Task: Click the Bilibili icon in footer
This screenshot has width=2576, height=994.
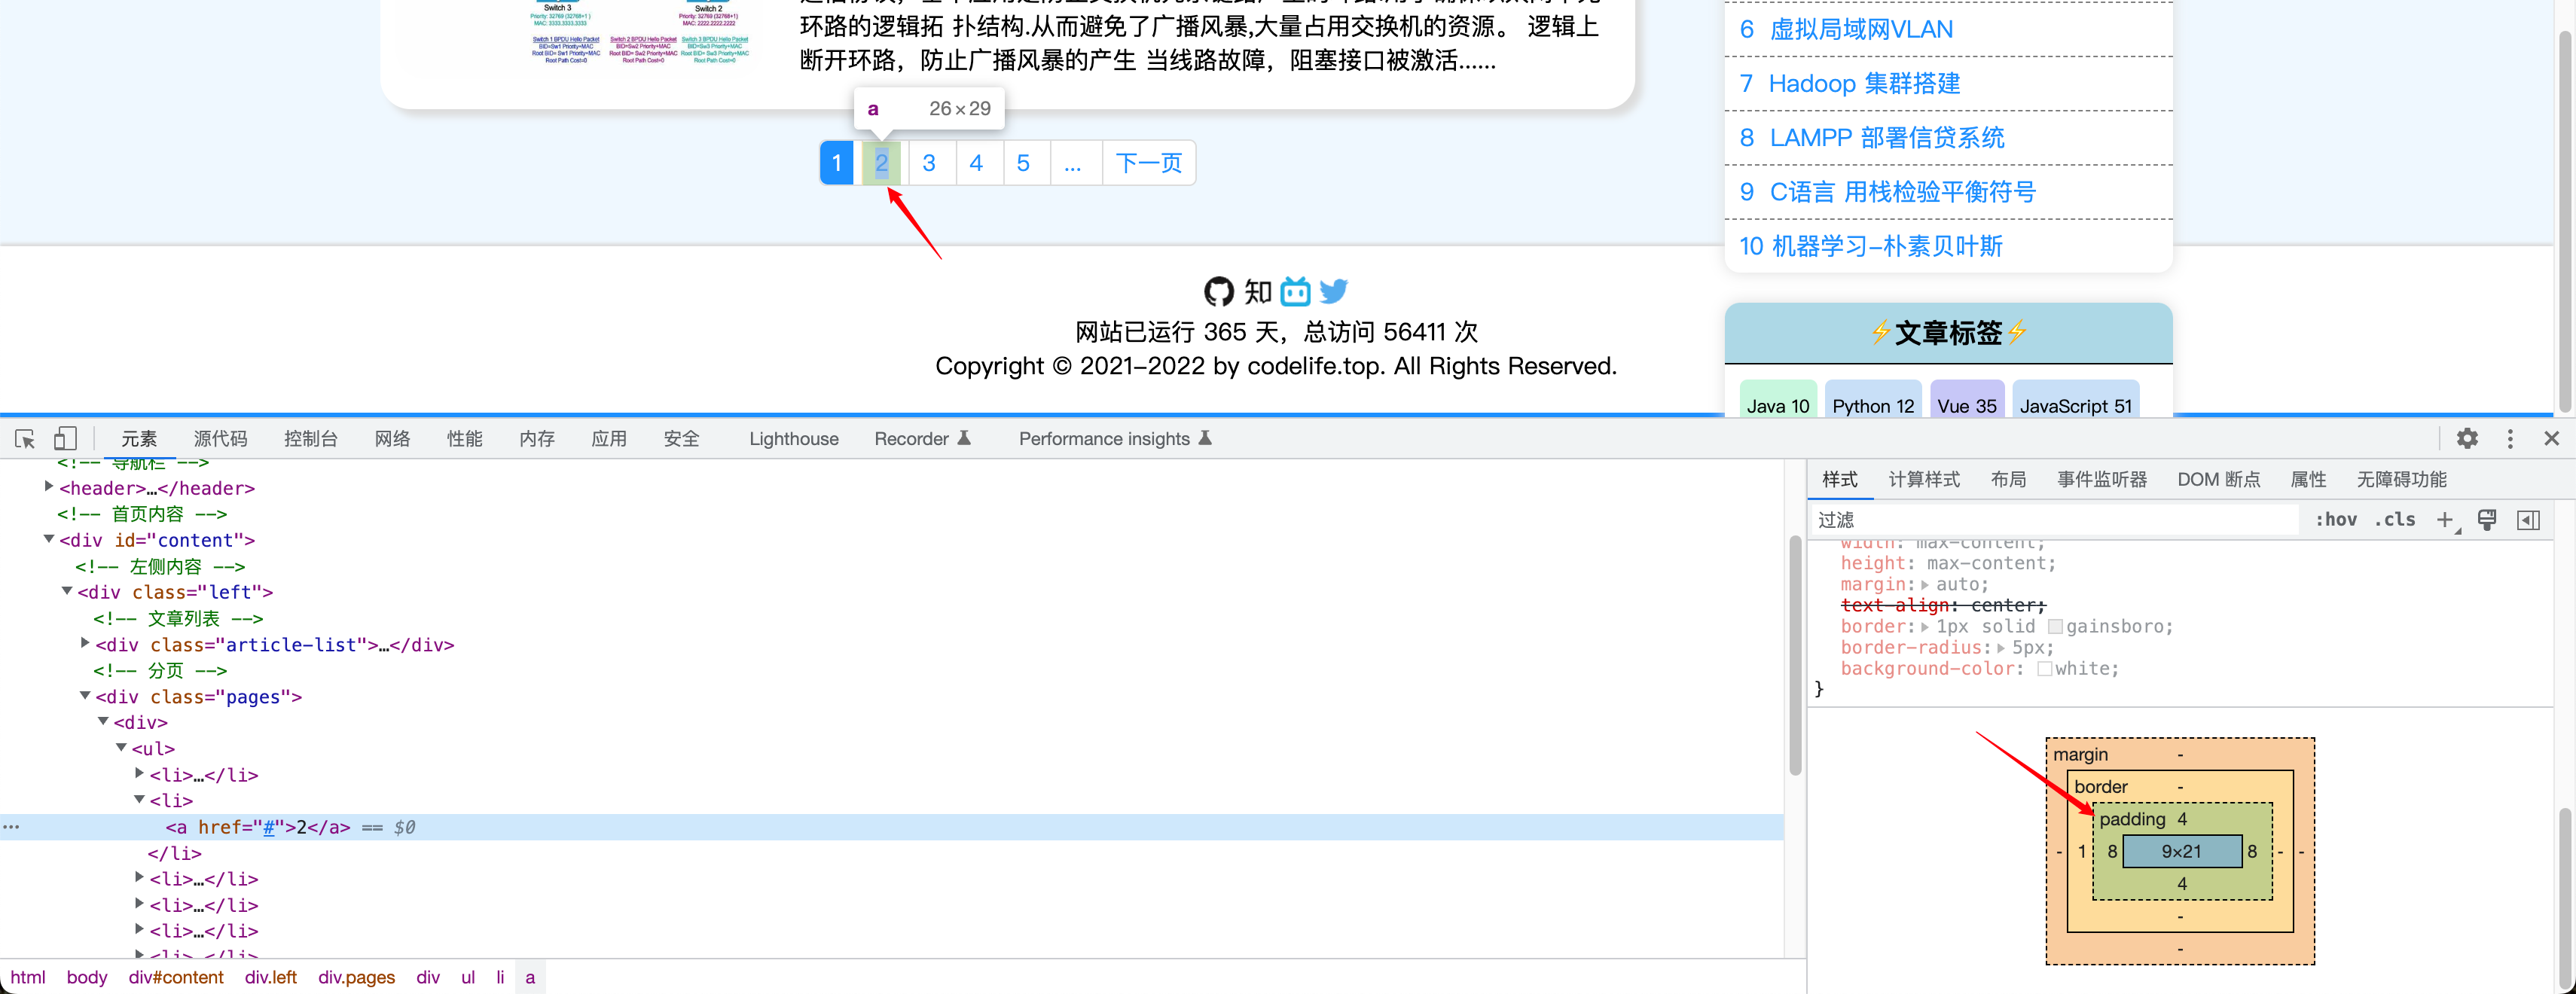Action: (x=1295, y=292)
